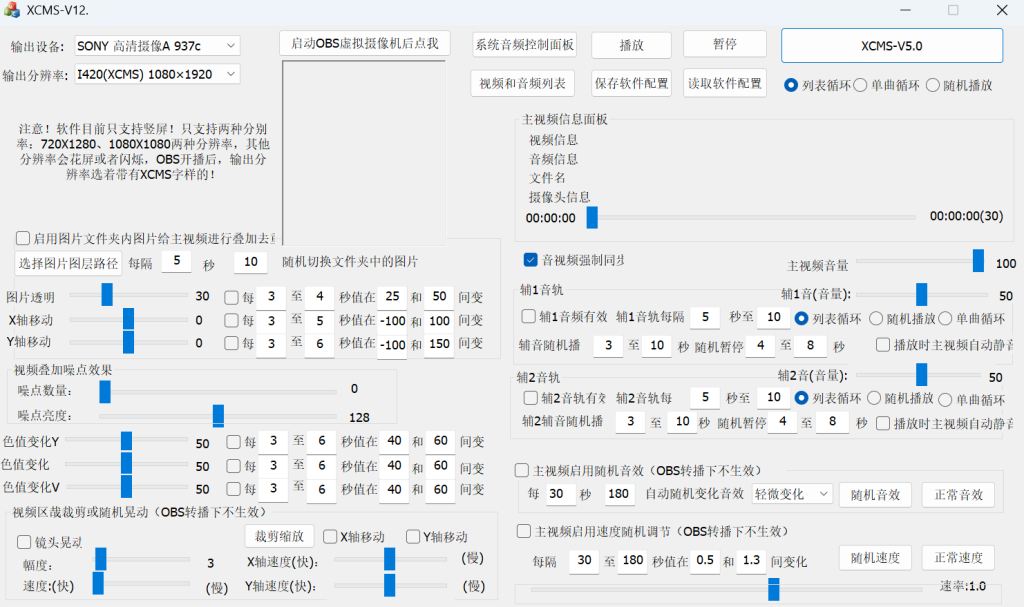The height and width of the screenshot is (607, 1024).
Task: Click the XCMS app icon in title bar
Action: pyautogui.click(x=12, y=10)
